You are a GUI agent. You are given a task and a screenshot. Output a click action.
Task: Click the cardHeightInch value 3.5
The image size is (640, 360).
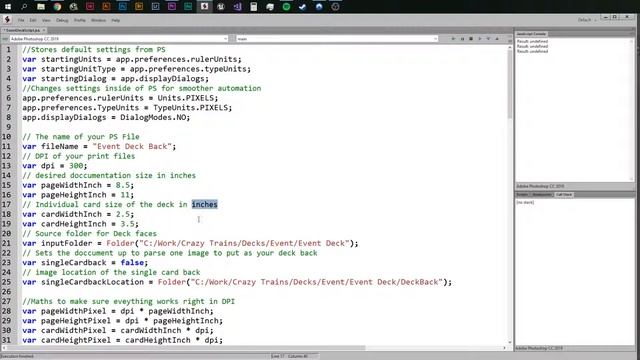[127, 224]
